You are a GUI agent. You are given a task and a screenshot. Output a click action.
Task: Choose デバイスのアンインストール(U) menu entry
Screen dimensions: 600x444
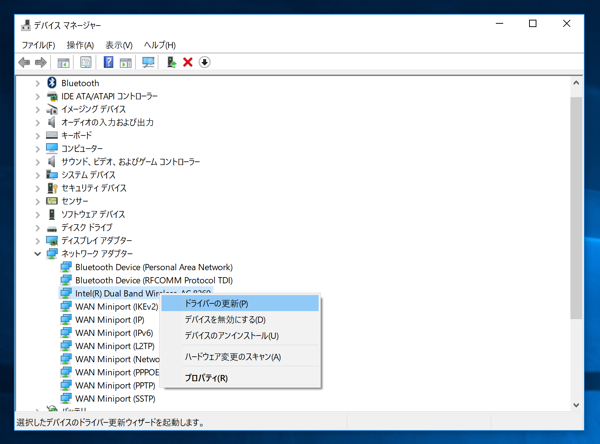tap(240, 336)
